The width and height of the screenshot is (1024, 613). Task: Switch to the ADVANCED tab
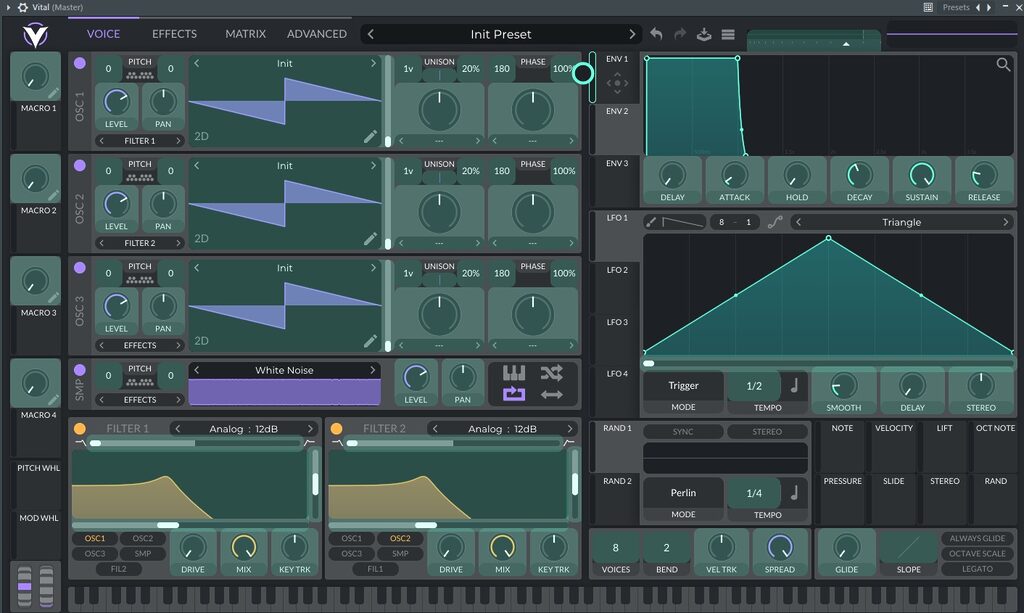click(317, 34)
